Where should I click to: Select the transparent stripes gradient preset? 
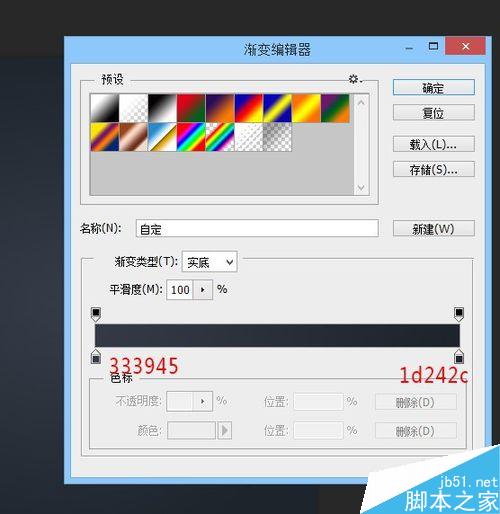click(x=249, y=137)
